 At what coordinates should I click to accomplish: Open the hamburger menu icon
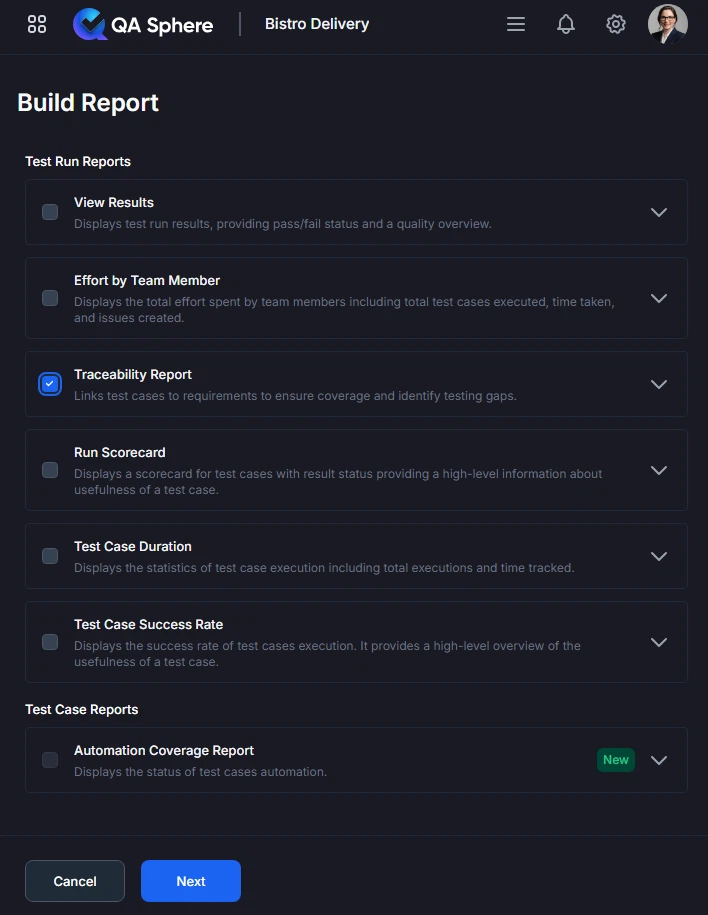(516, 23)
